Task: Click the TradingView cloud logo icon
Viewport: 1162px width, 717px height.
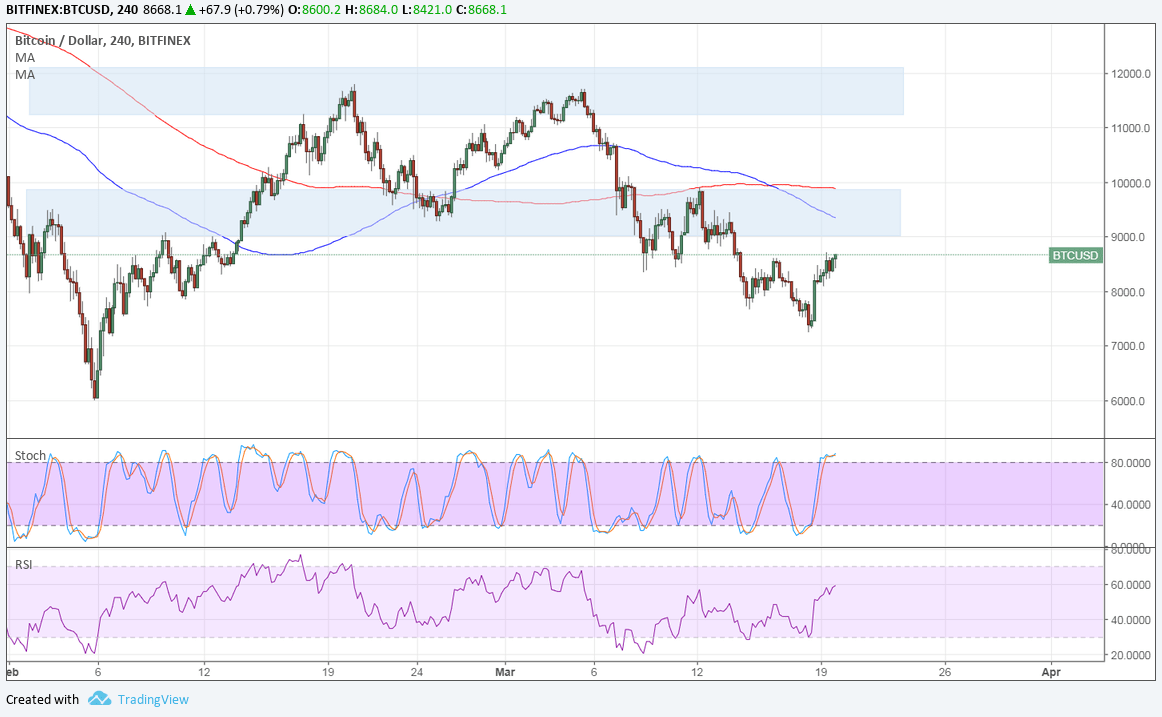Action: (x=98, y=699)
